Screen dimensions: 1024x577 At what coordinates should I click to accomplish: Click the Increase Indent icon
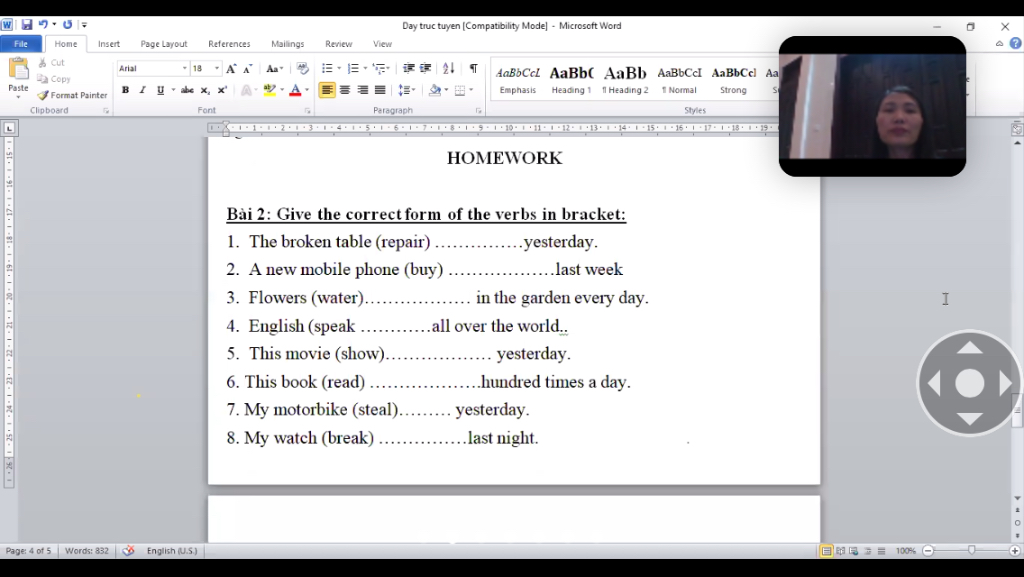[x=426, y=69]
